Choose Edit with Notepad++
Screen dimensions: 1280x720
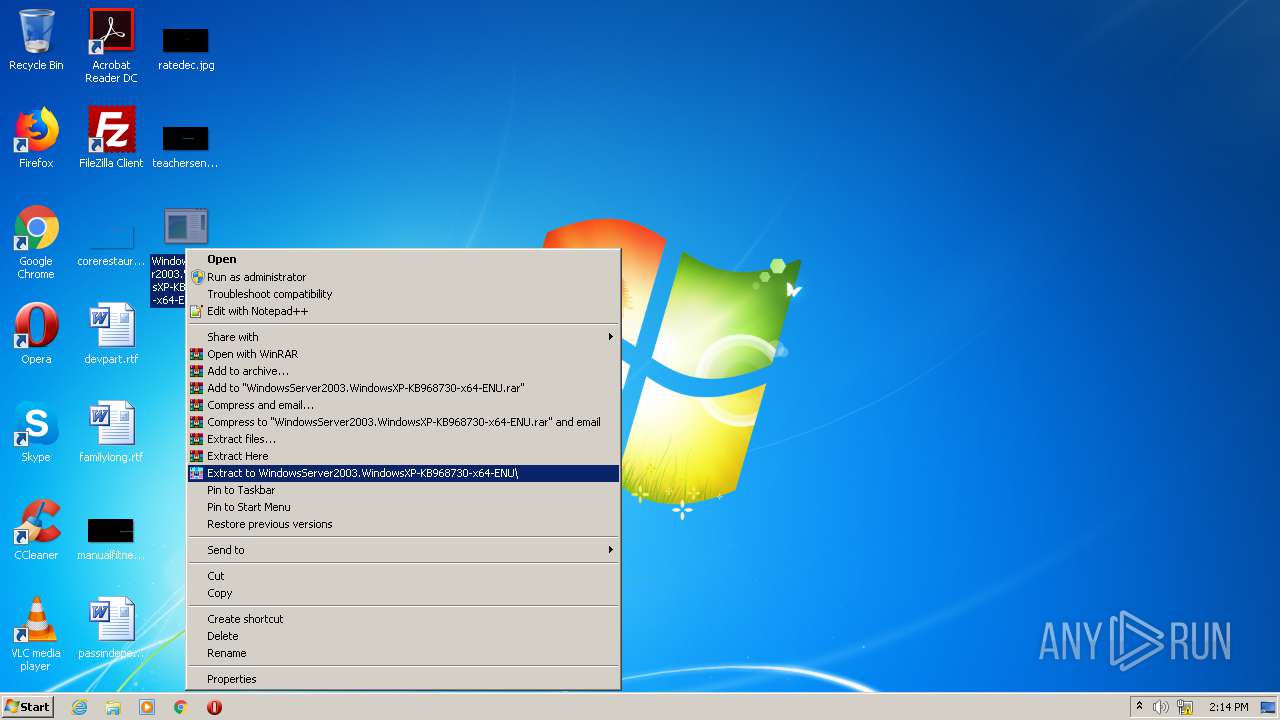(404, 311)
